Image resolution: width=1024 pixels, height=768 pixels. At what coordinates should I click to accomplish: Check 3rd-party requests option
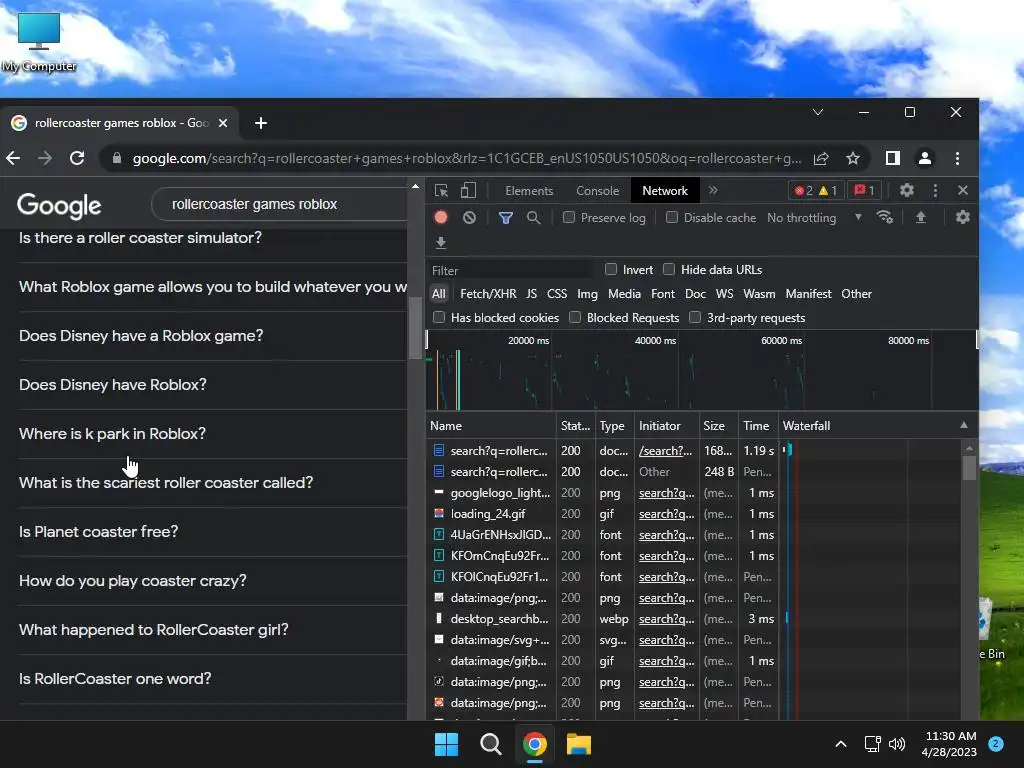point(695,317)
